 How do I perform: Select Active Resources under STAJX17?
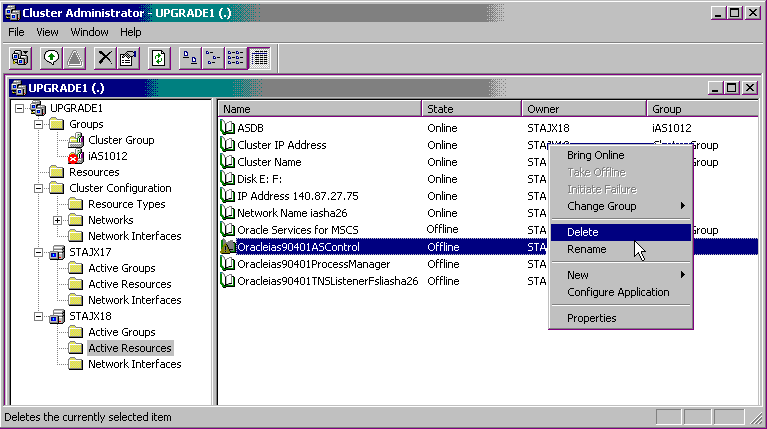coord(130,284)
